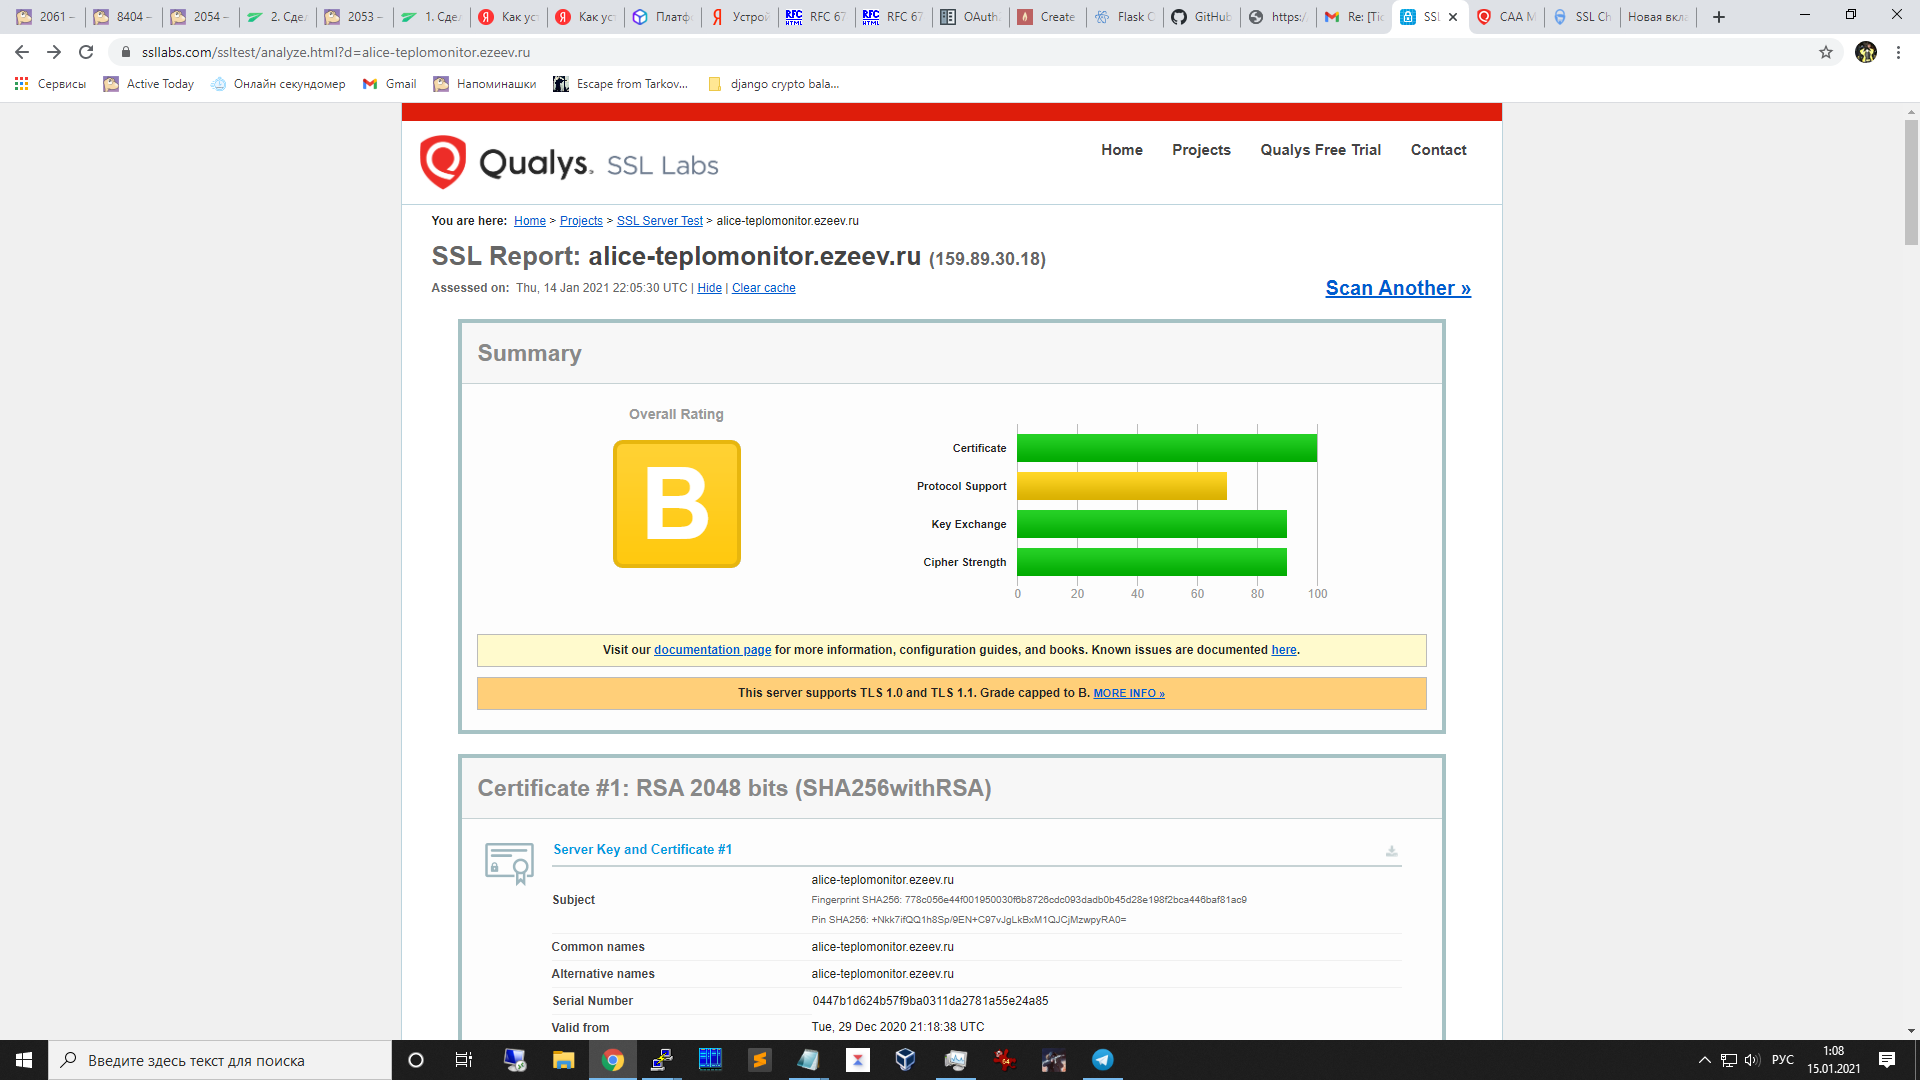Click the known issues 'here' link

1284,650
